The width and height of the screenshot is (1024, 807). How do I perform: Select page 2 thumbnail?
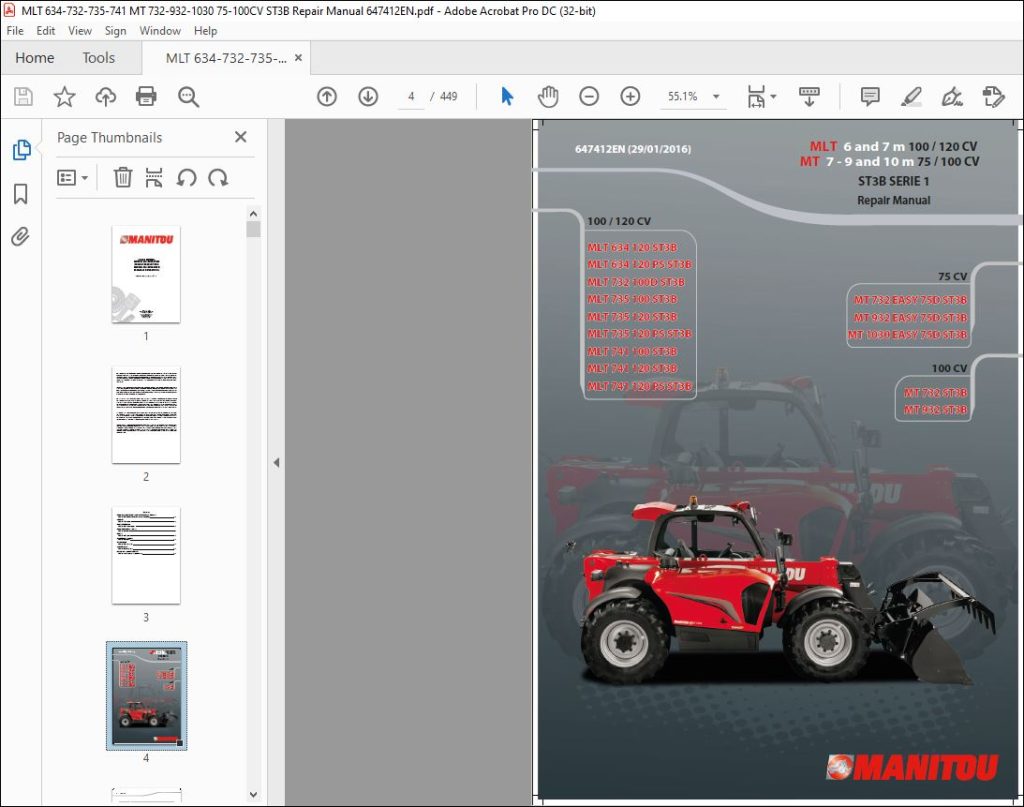point(146,415)
